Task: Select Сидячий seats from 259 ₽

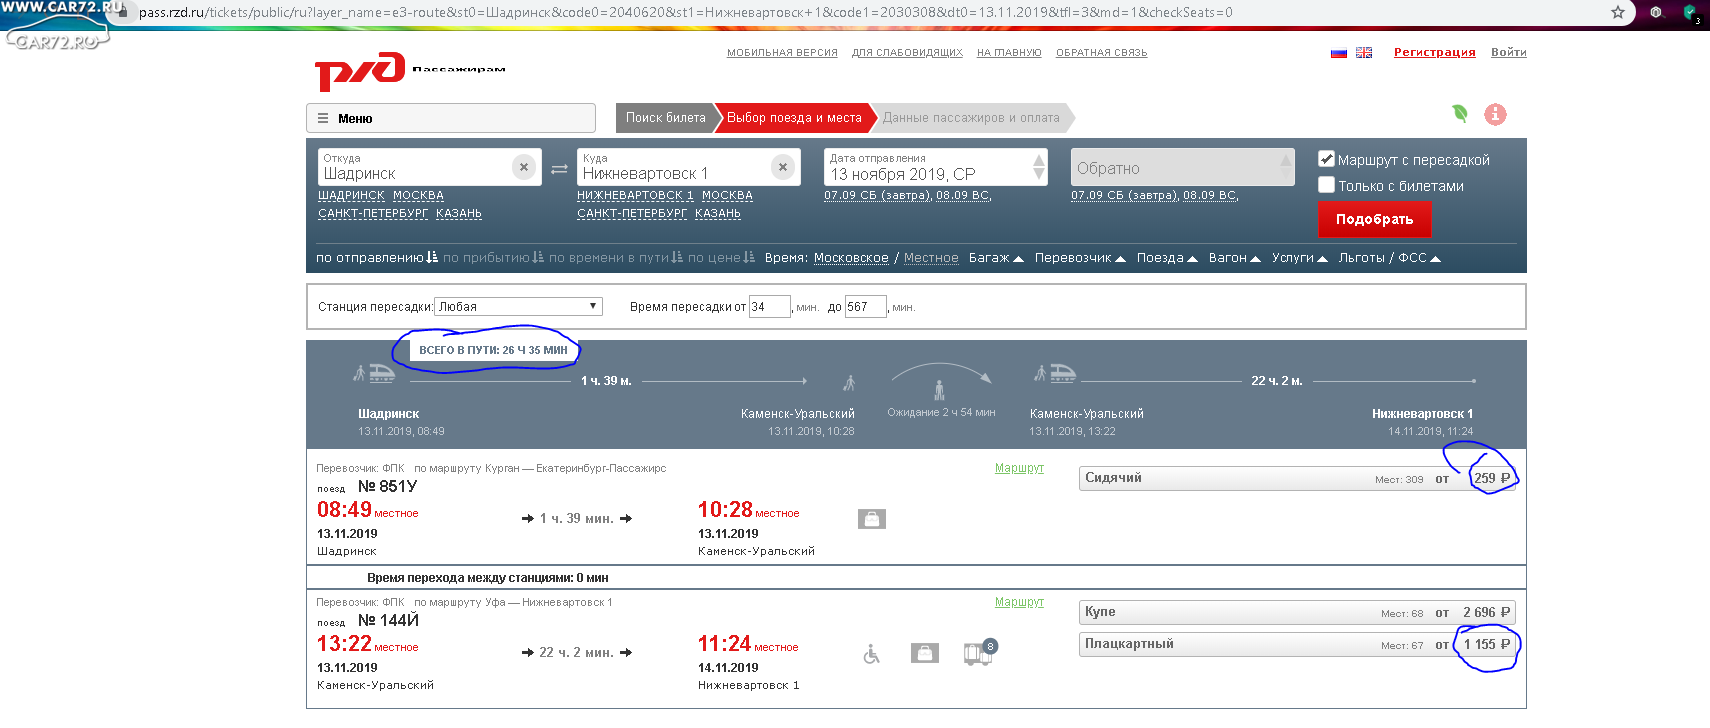Action: (x=1298, y=478)
